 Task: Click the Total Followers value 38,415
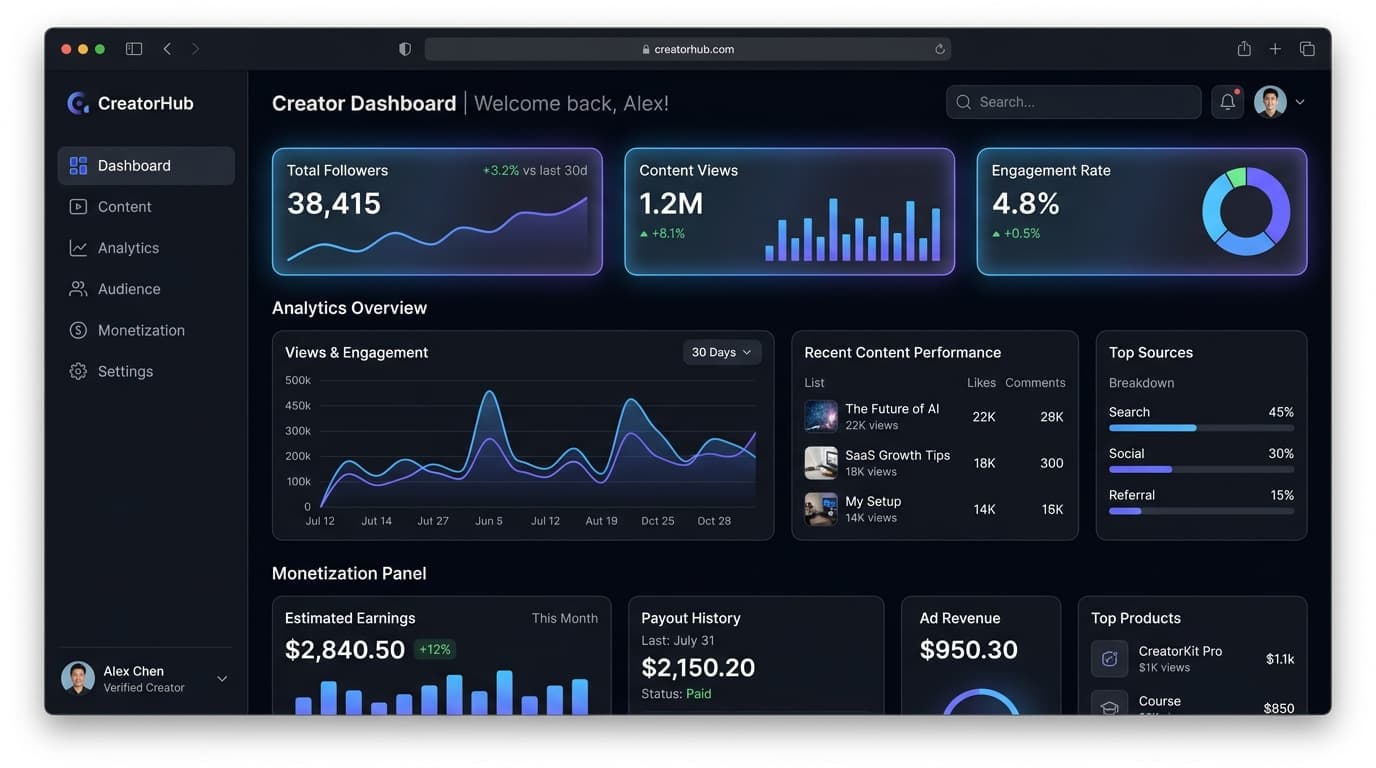pyautogui.click(x=334, y=203)
